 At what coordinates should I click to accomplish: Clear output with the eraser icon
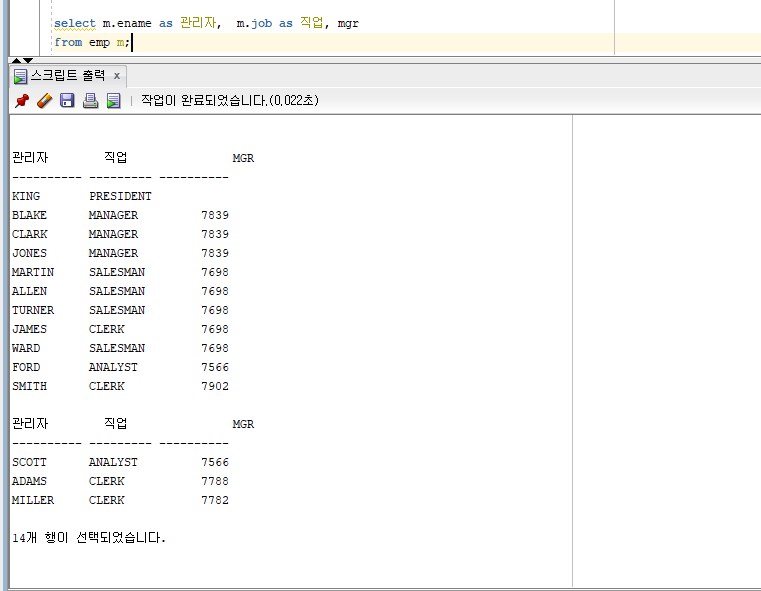coord(44,100)
